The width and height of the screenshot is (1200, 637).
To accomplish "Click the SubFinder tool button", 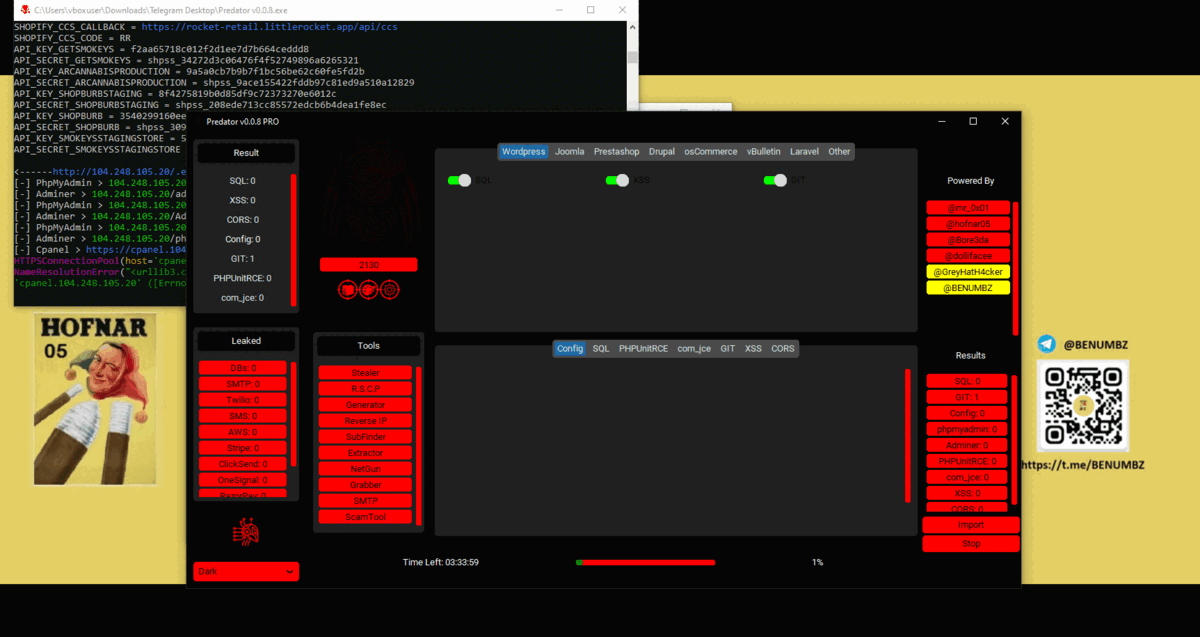I will pos(365,437).
